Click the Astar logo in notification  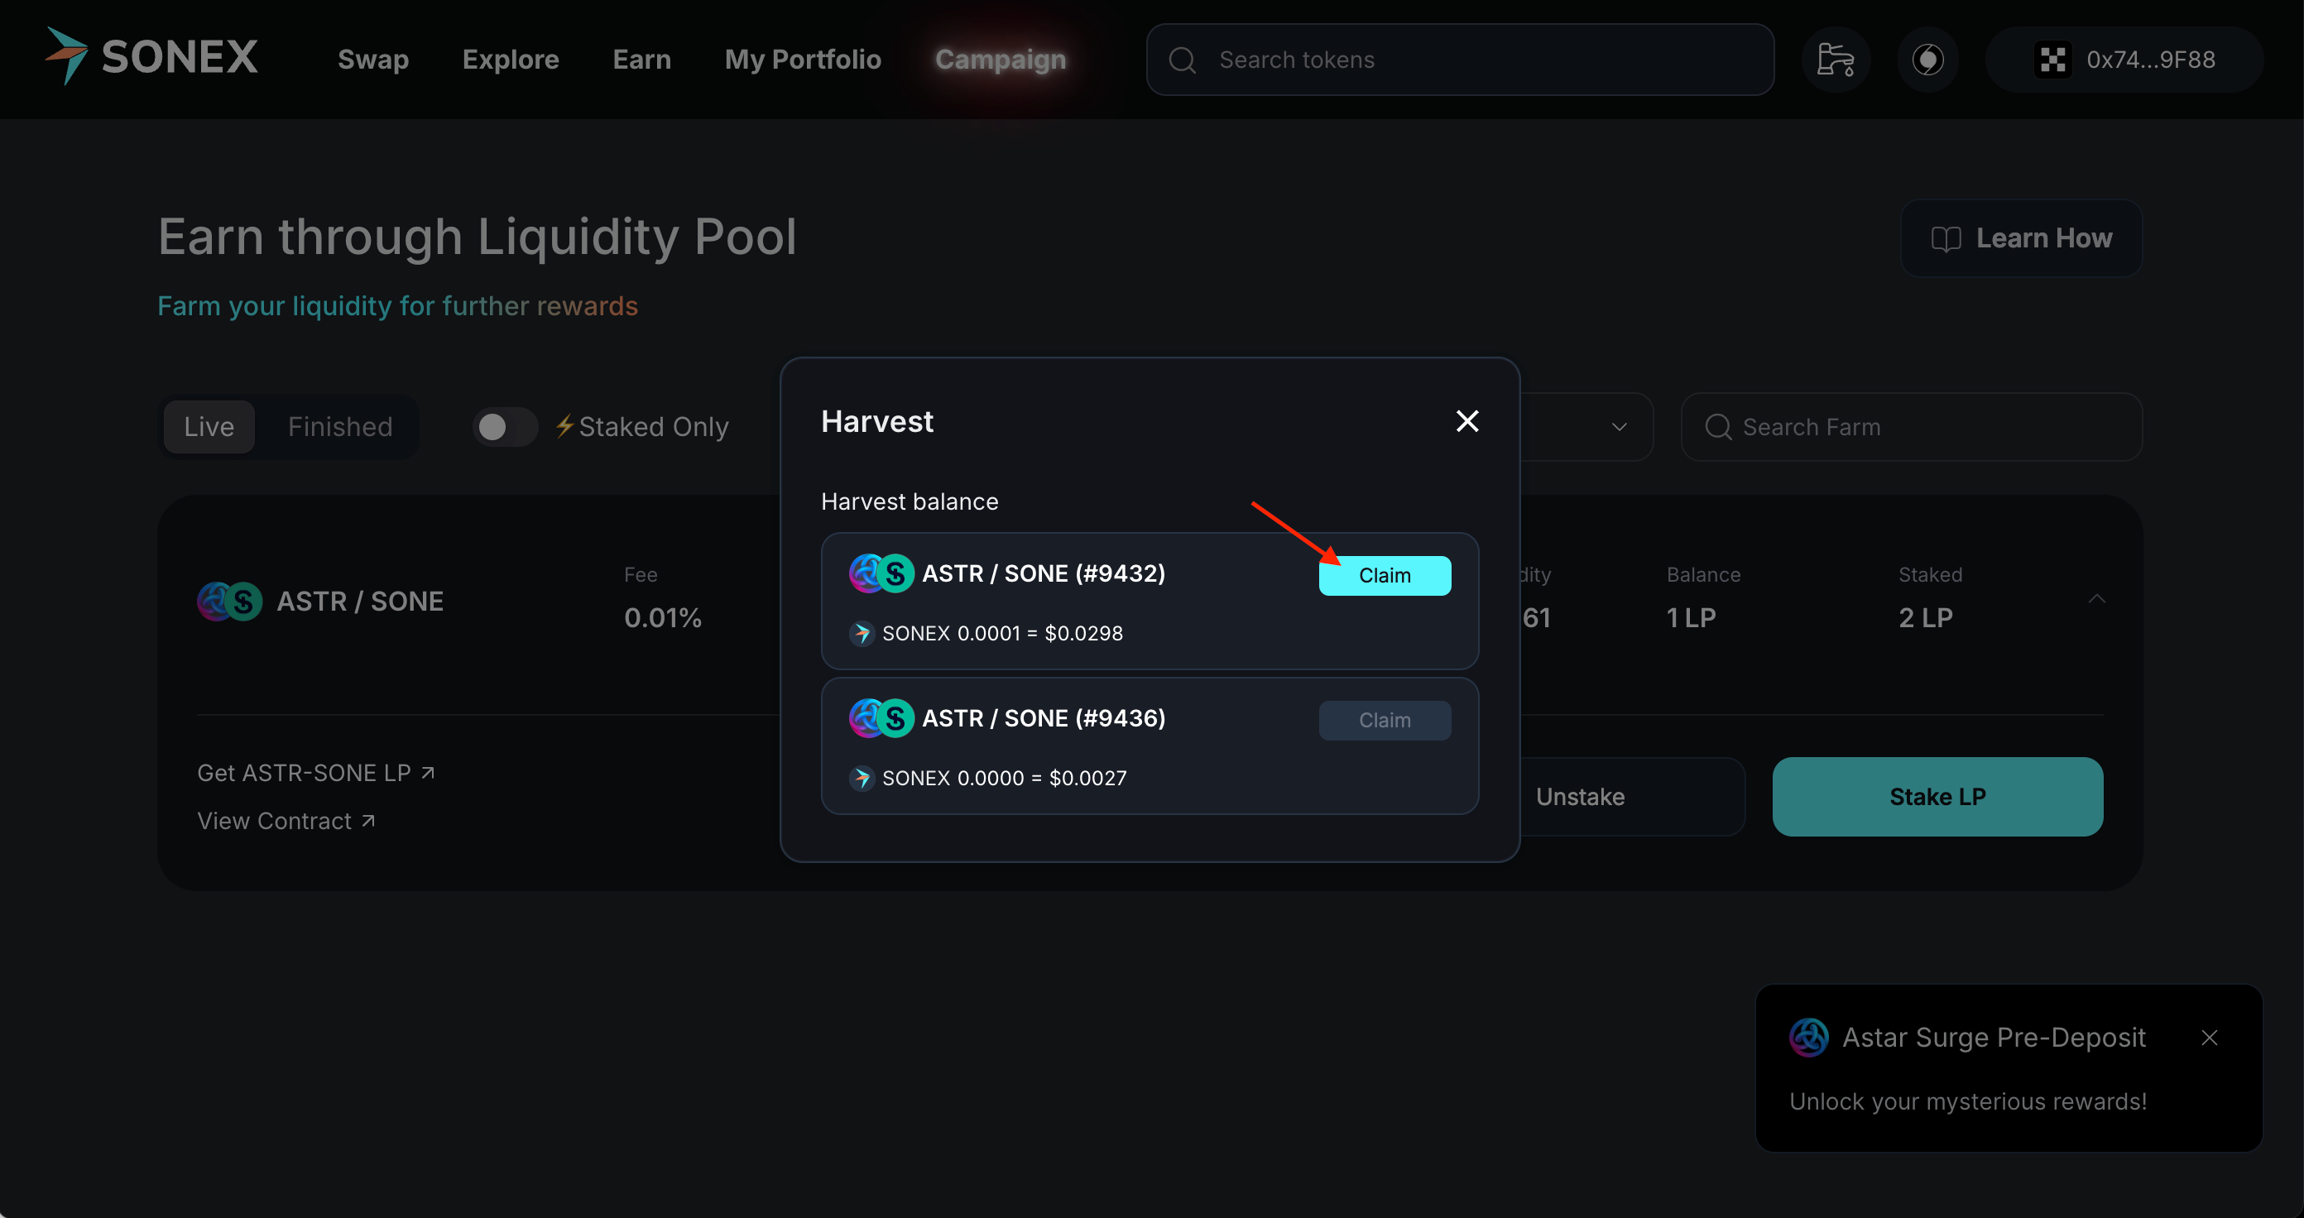pyautogui.click(x=1808, y=1038)
